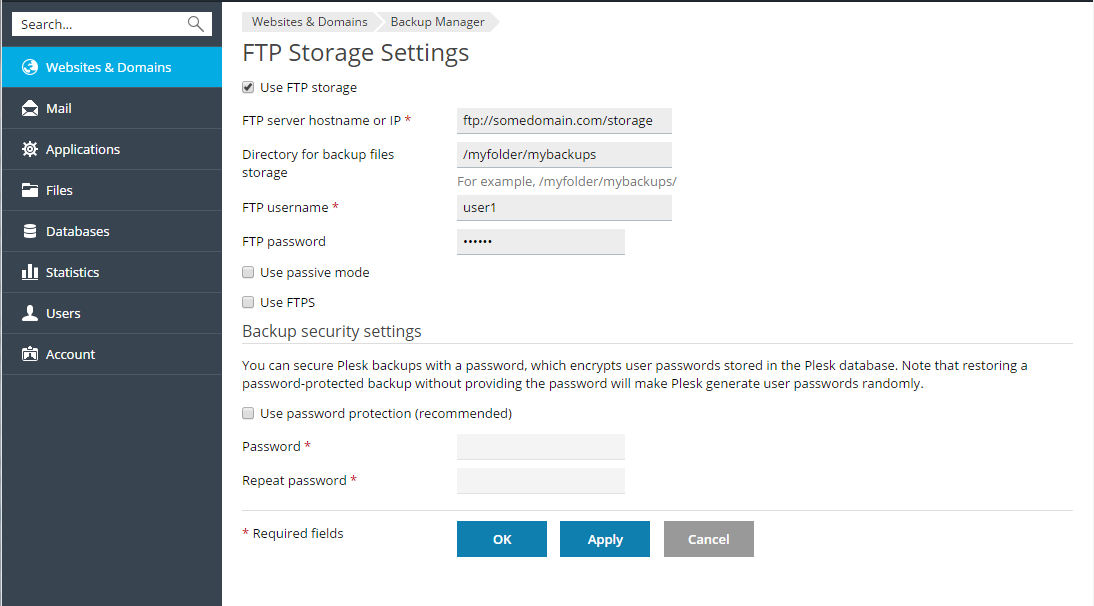Click the search magnifier icon
The height and width of the screenshot is (606, 1094).
pyautogui.click(x=195, y=24)
